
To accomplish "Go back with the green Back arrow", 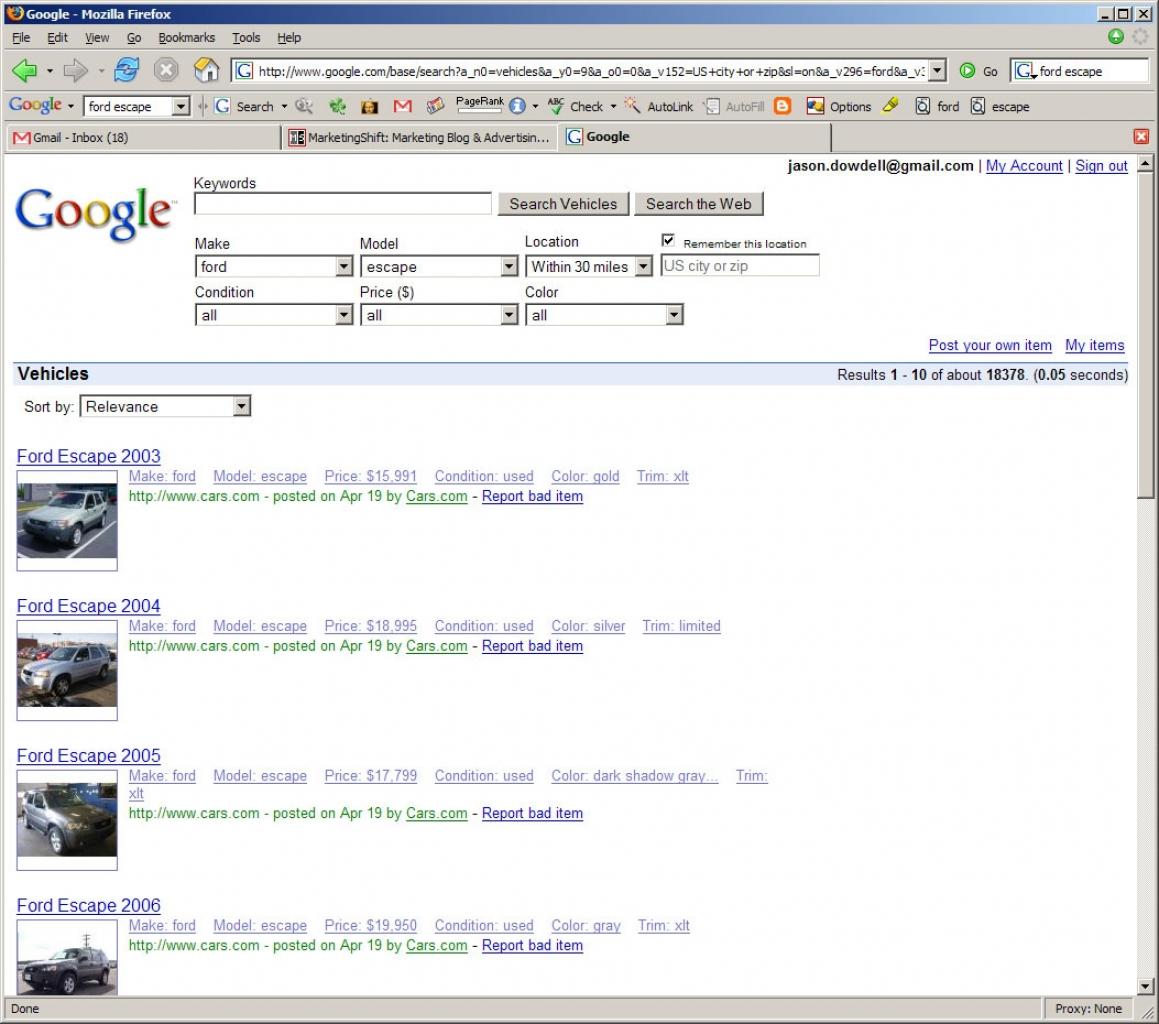I will click(24, 71).
